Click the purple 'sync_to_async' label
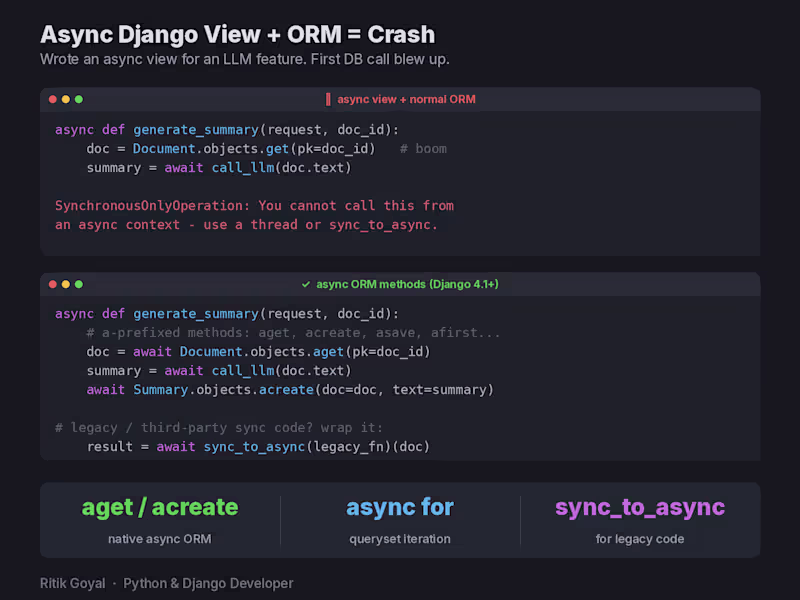 [x=640, y=508]
